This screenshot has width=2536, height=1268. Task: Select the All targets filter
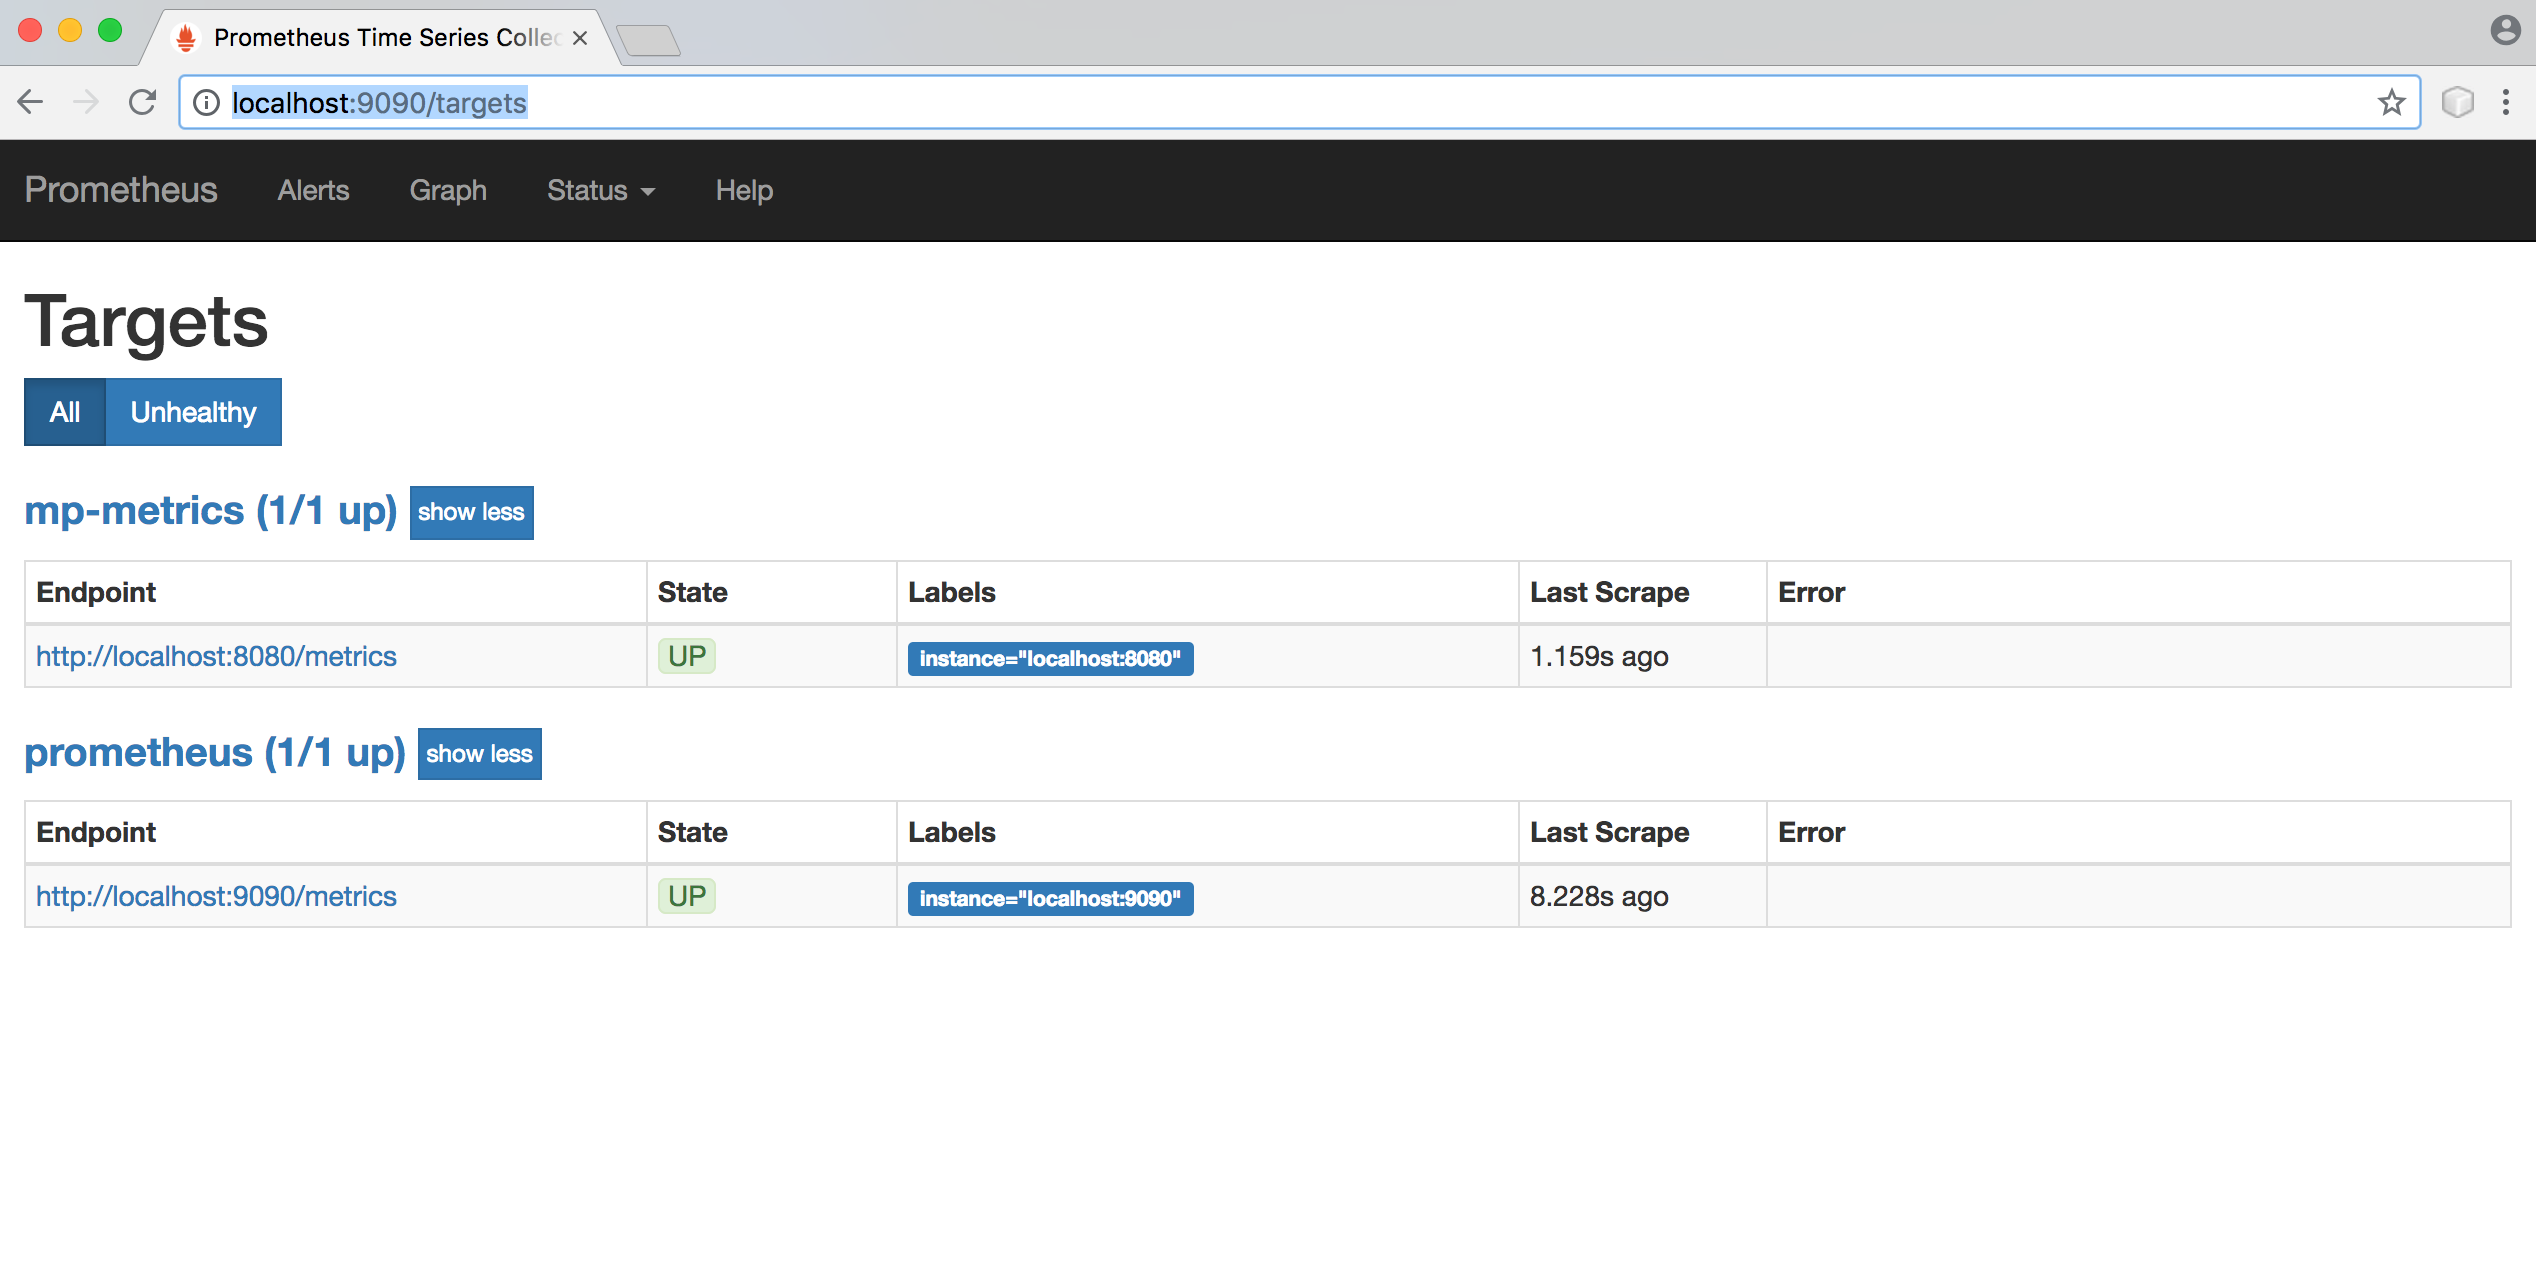65,412
